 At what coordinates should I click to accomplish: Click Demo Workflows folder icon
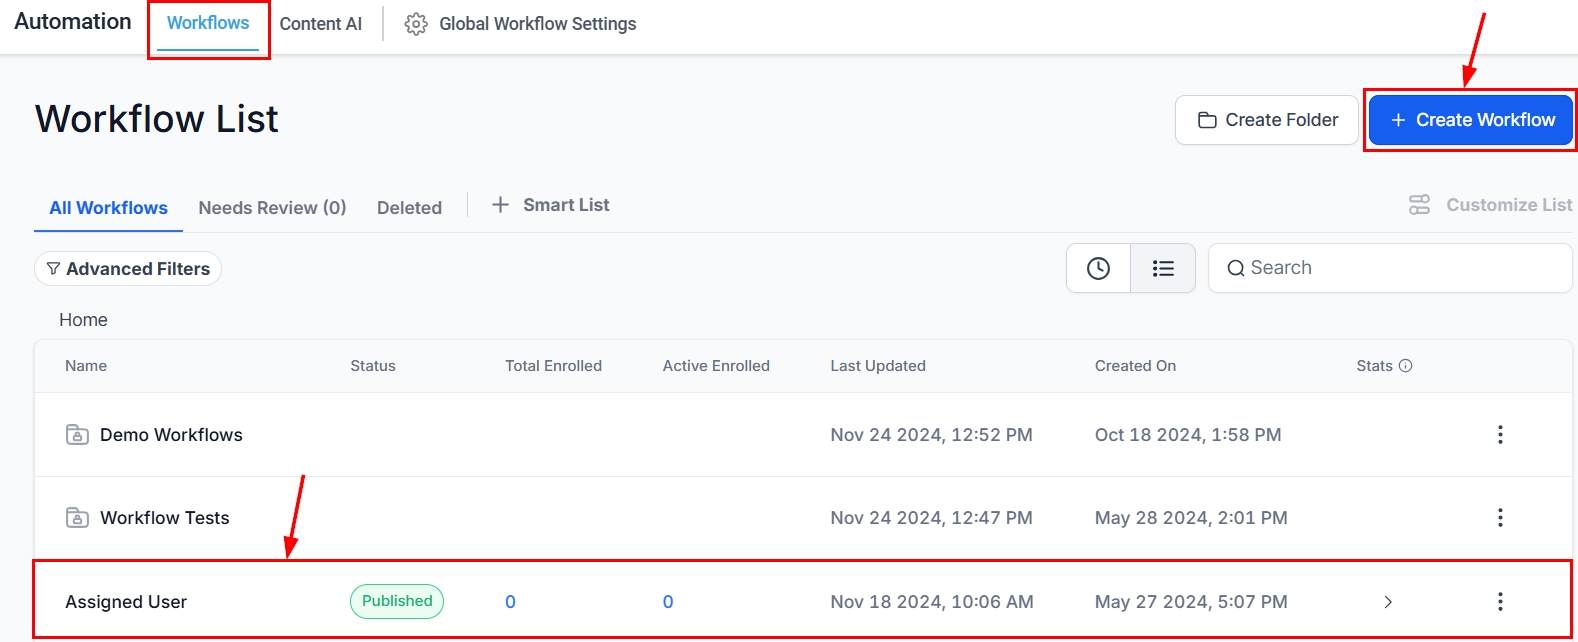[77, 435]
